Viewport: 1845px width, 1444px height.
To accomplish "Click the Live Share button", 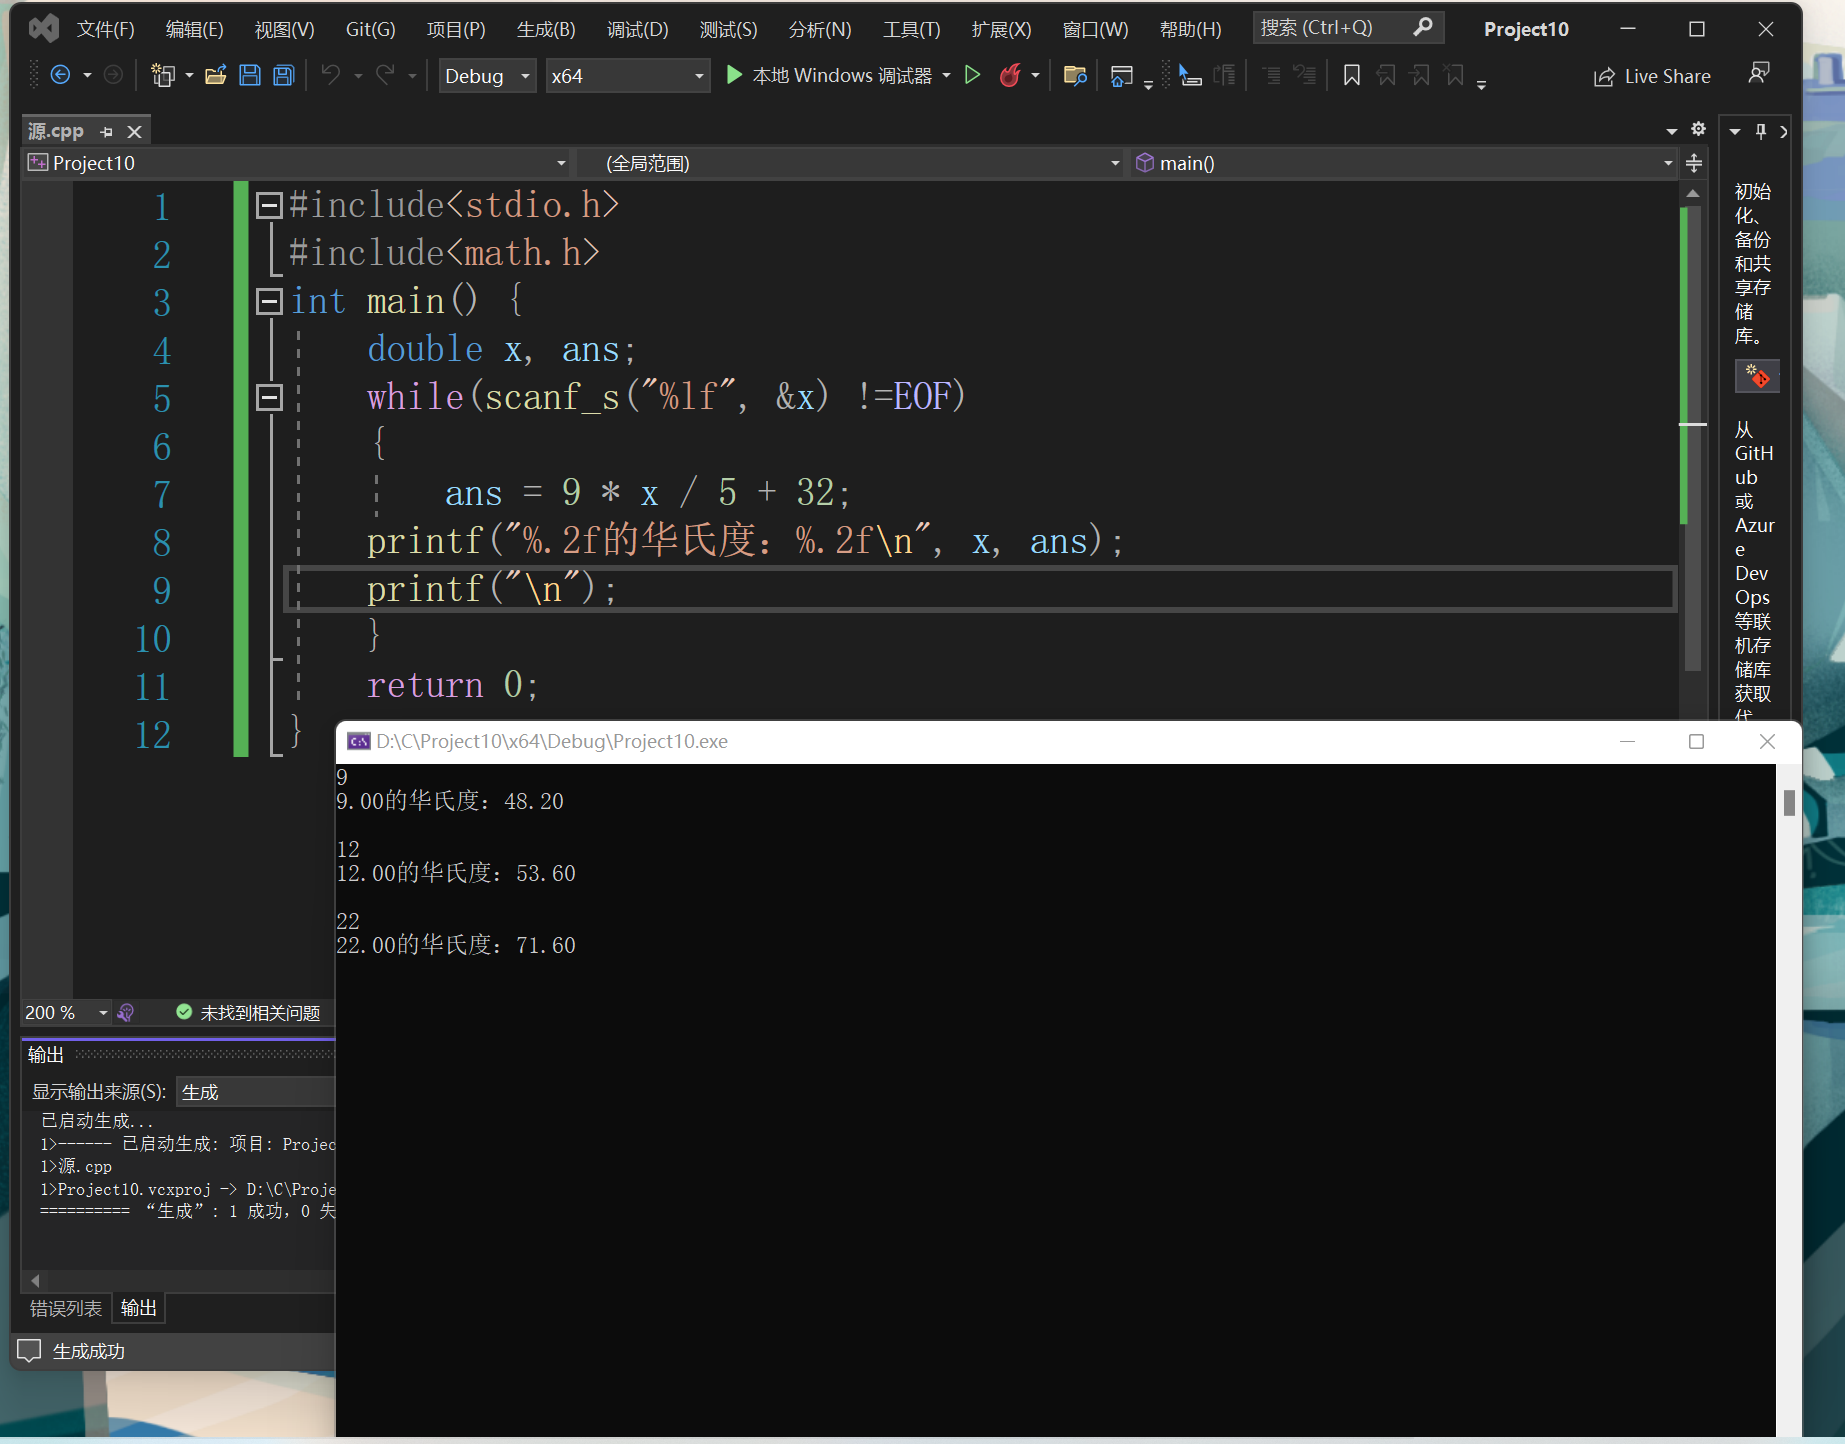I will click(x=1652, y=76).
